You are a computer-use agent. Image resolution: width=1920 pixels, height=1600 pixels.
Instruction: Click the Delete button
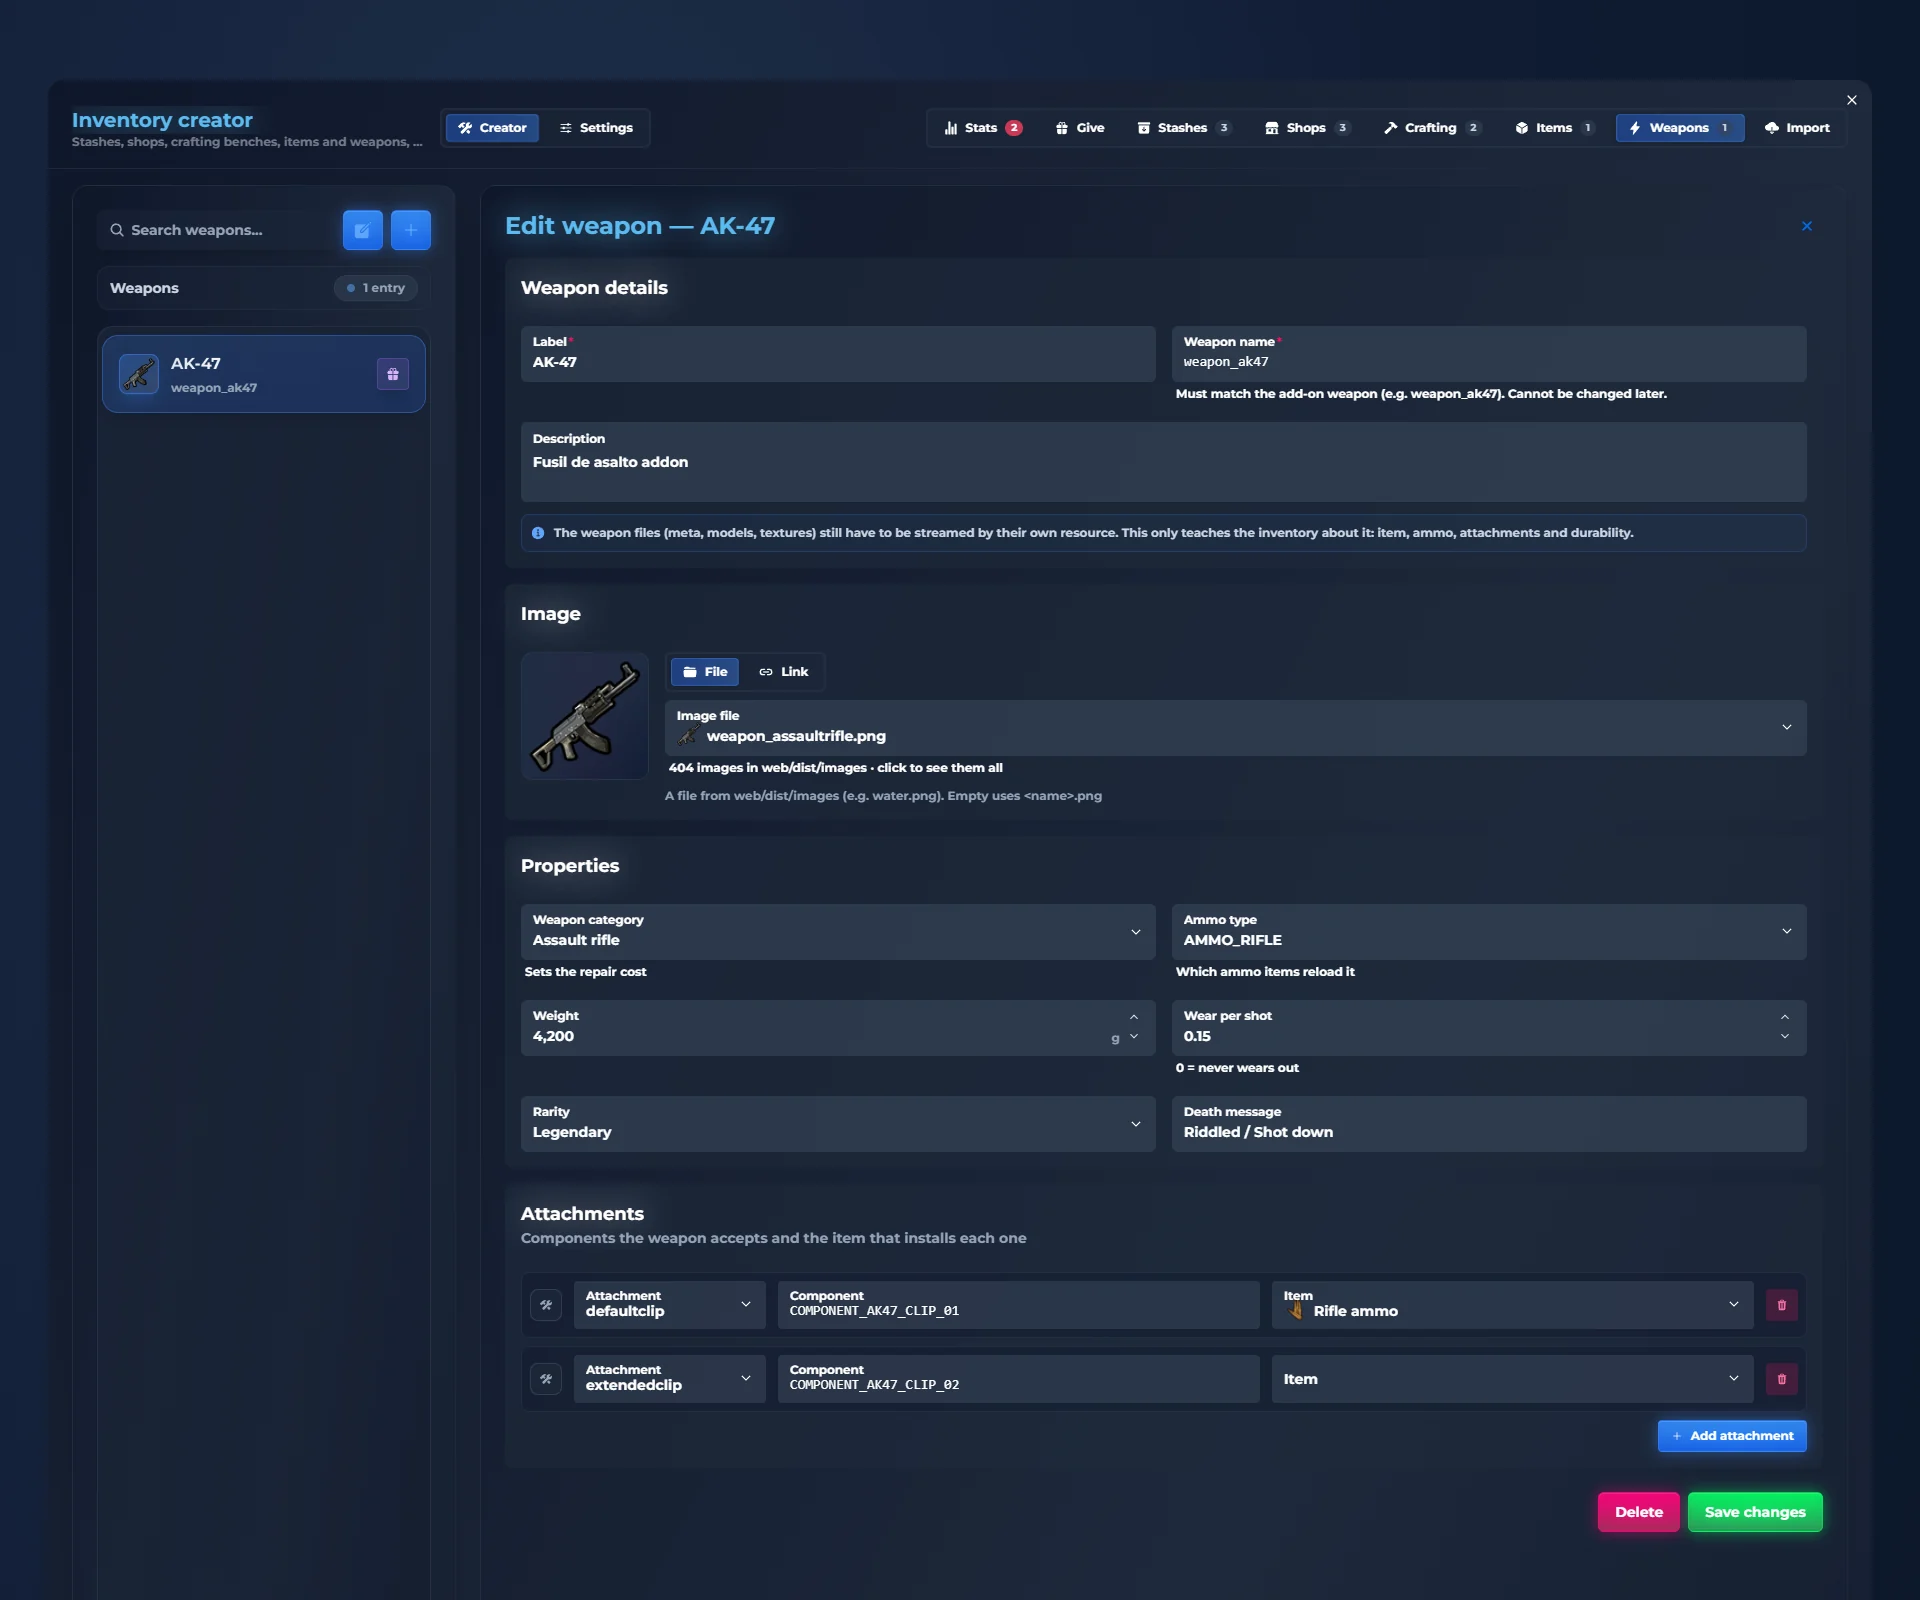point(1639,1512)
